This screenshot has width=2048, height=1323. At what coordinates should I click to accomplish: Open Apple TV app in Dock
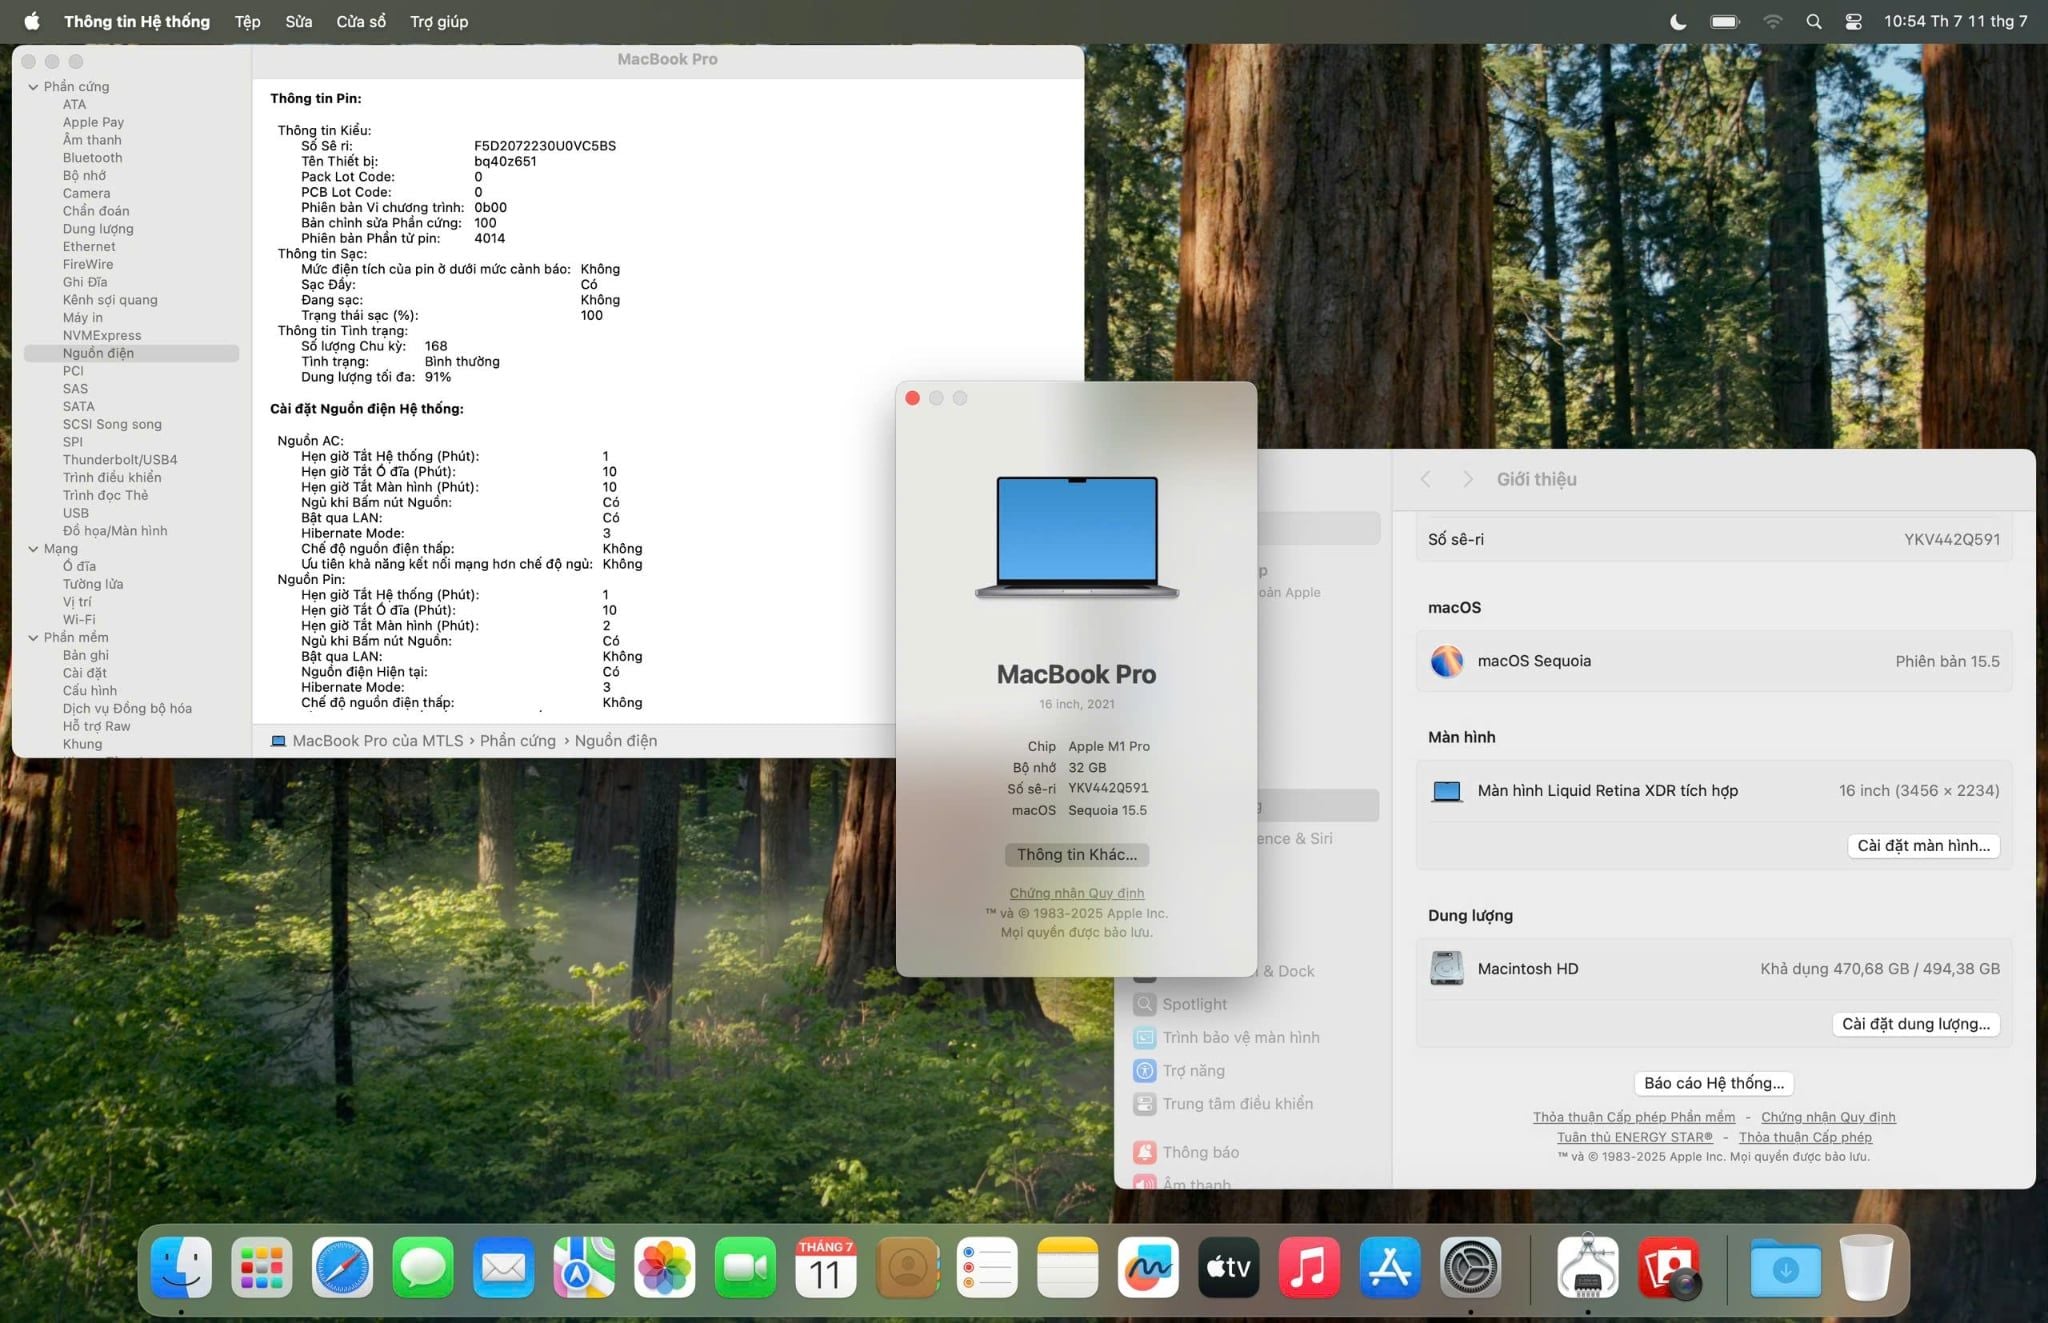[x=1229, y=1267]
